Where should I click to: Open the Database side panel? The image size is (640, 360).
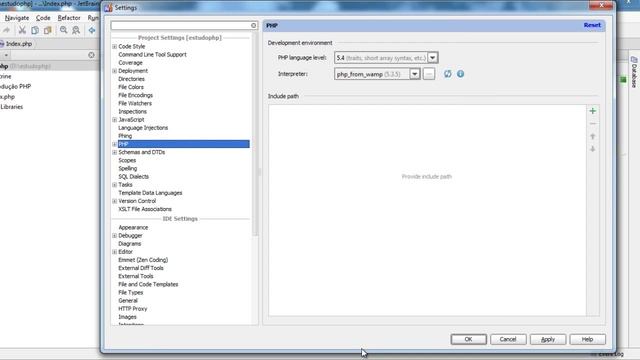(x=634, y=72)
